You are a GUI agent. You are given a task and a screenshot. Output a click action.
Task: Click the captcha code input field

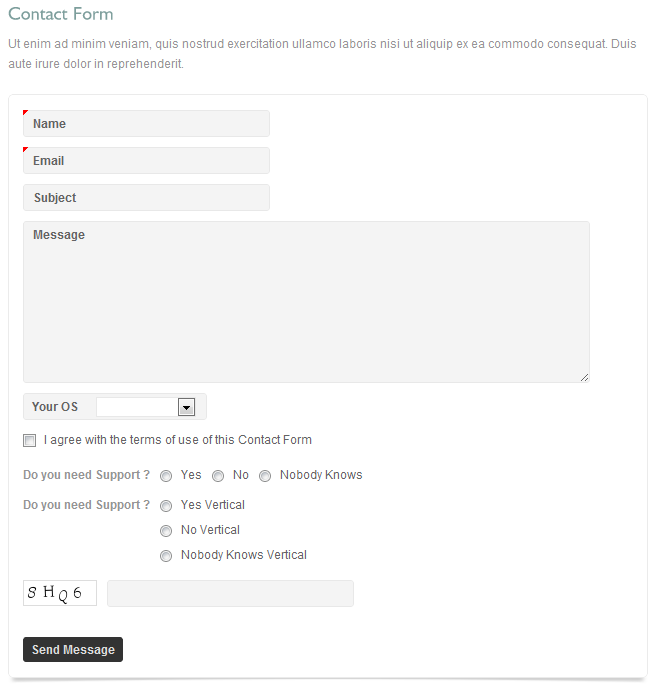pos(230,593)
